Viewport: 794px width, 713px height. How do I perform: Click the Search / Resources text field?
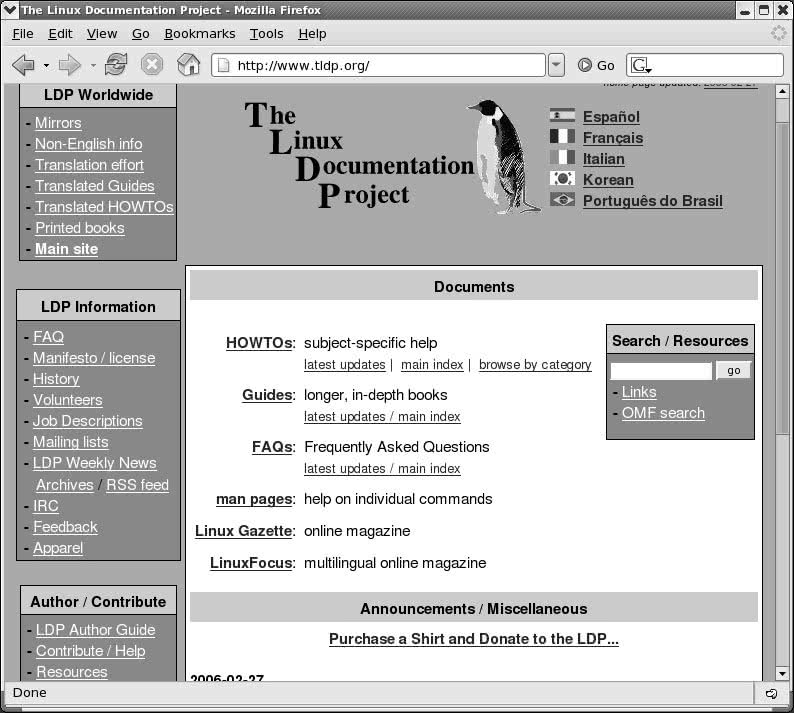pyautogui.click(x=661, y=371)
